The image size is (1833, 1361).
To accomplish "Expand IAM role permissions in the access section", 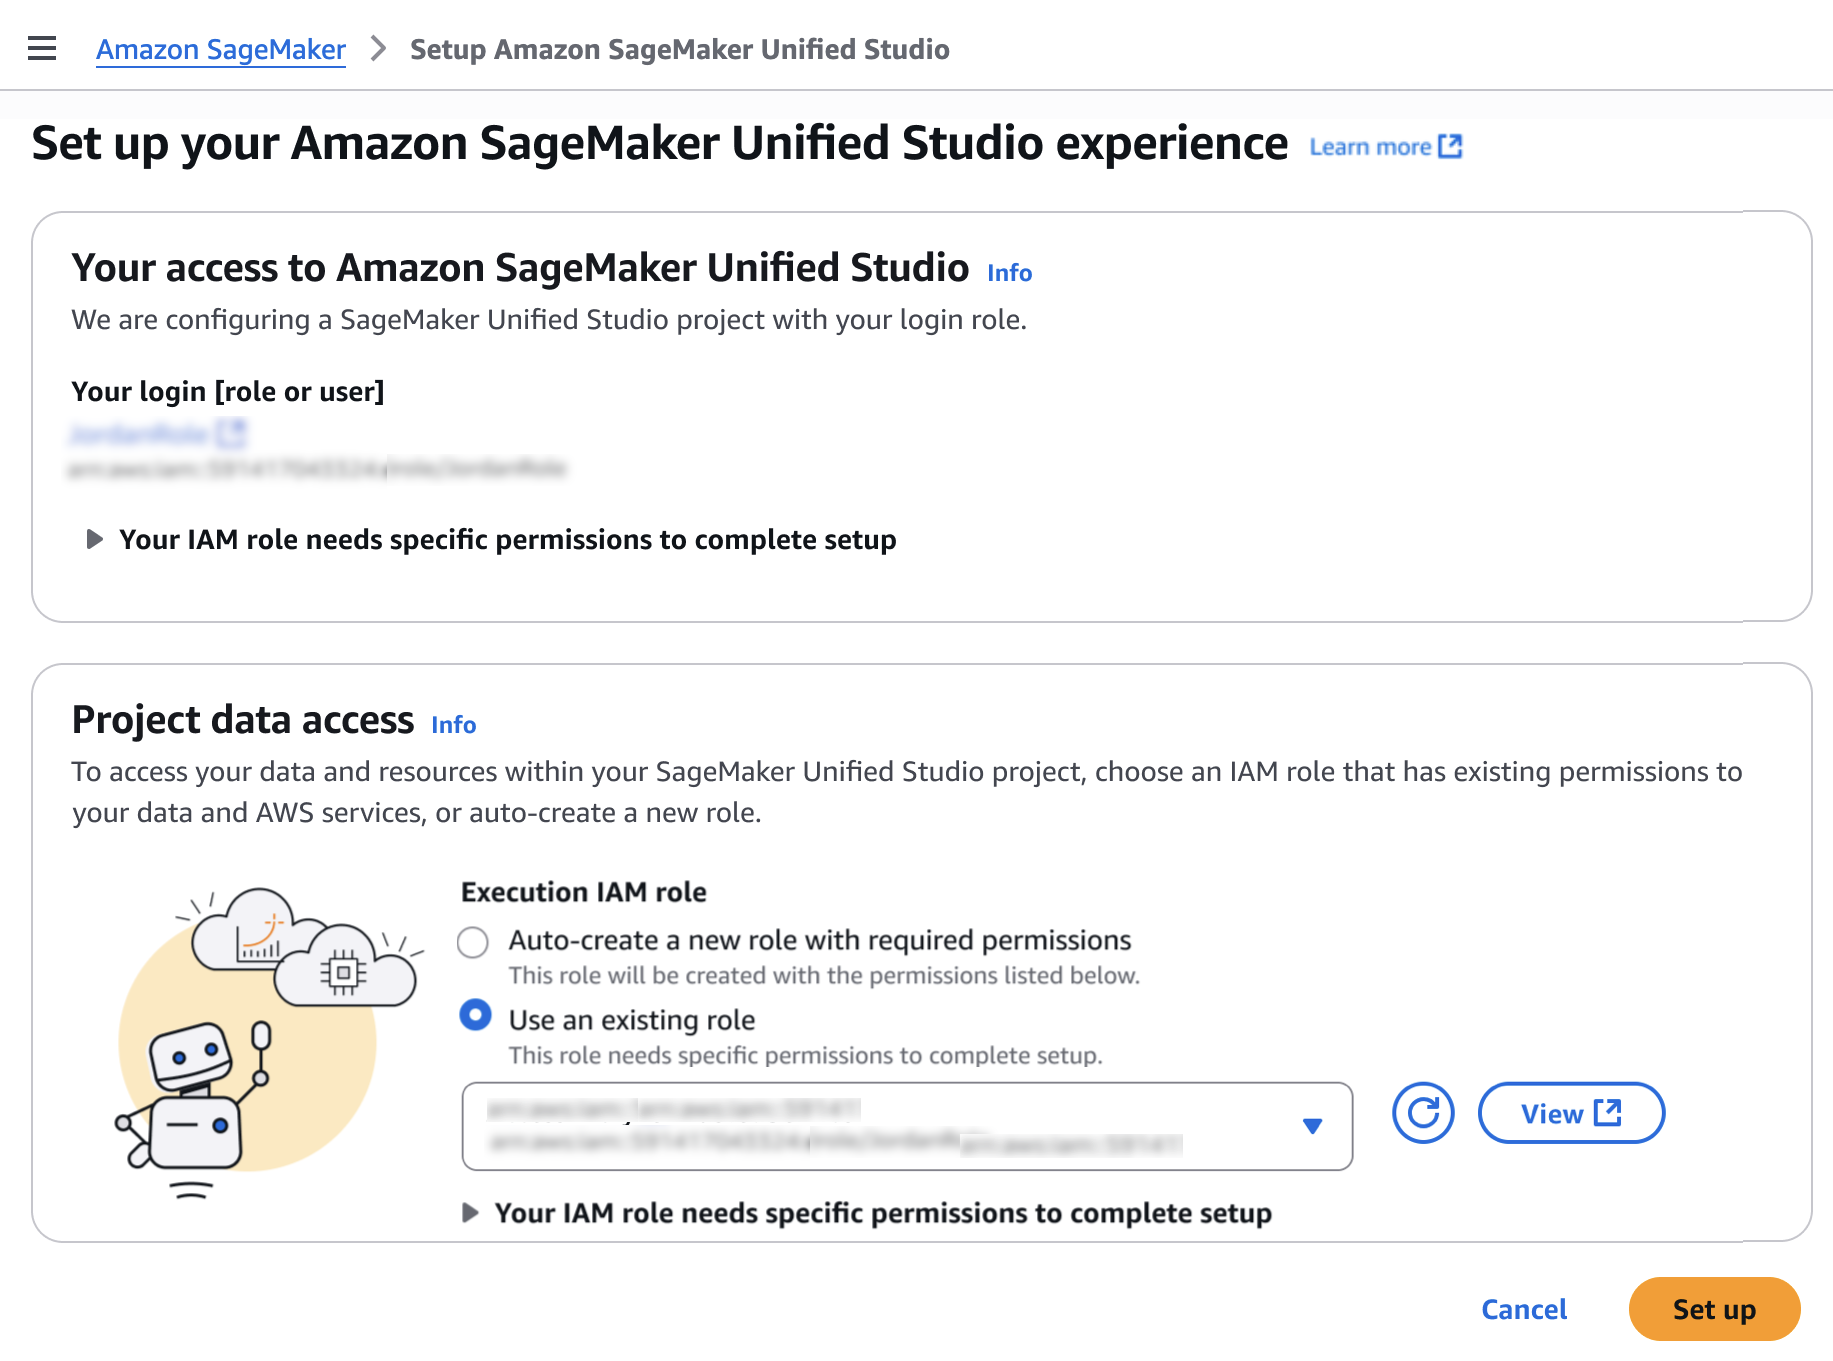I will coord(95,540).
